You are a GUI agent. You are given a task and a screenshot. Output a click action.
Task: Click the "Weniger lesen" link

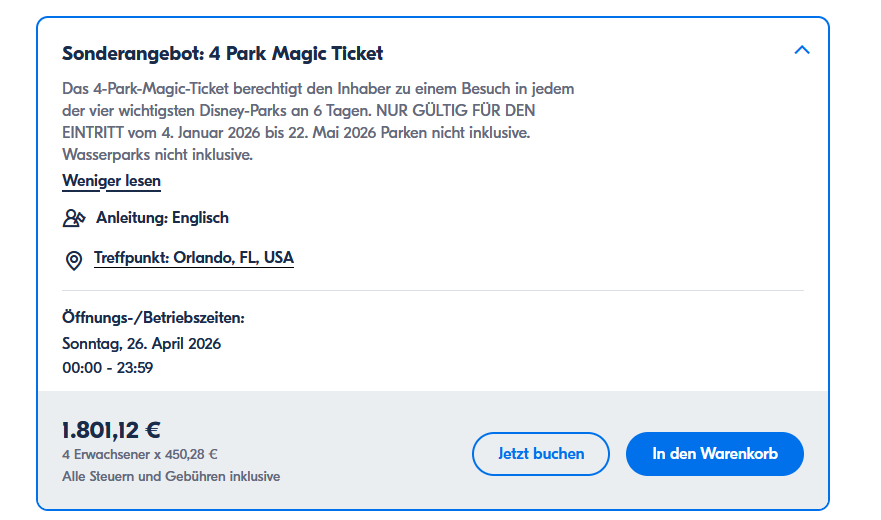tap(111, 181)
